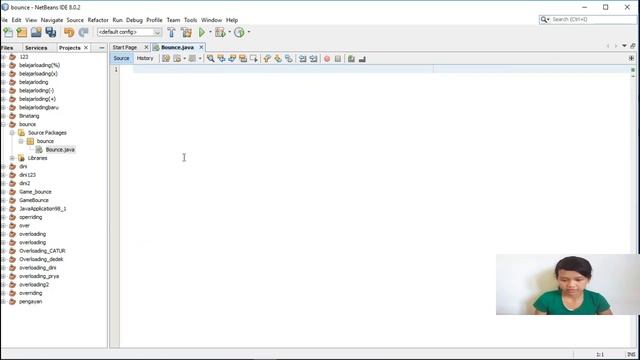Toggle Highlight Search in editor toolbar
This screenshot has height=360, width=640.
pos(243,59)
